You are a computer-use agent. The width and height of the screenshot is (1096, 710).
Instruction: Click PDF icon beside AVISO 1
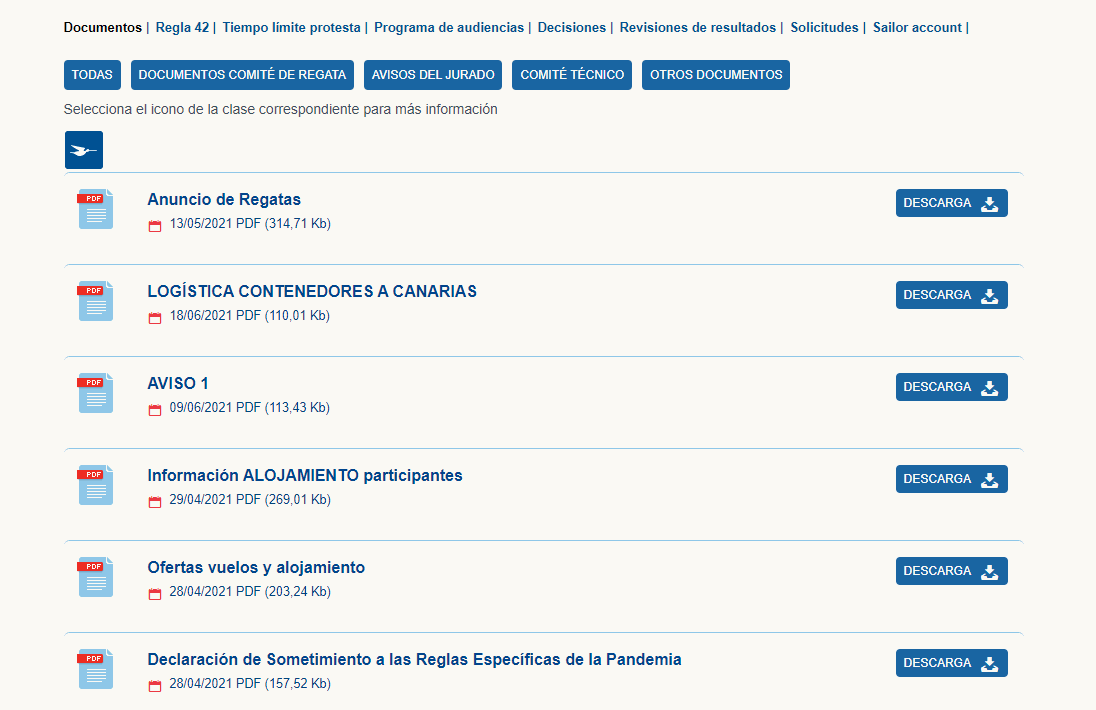pos(95,393)
